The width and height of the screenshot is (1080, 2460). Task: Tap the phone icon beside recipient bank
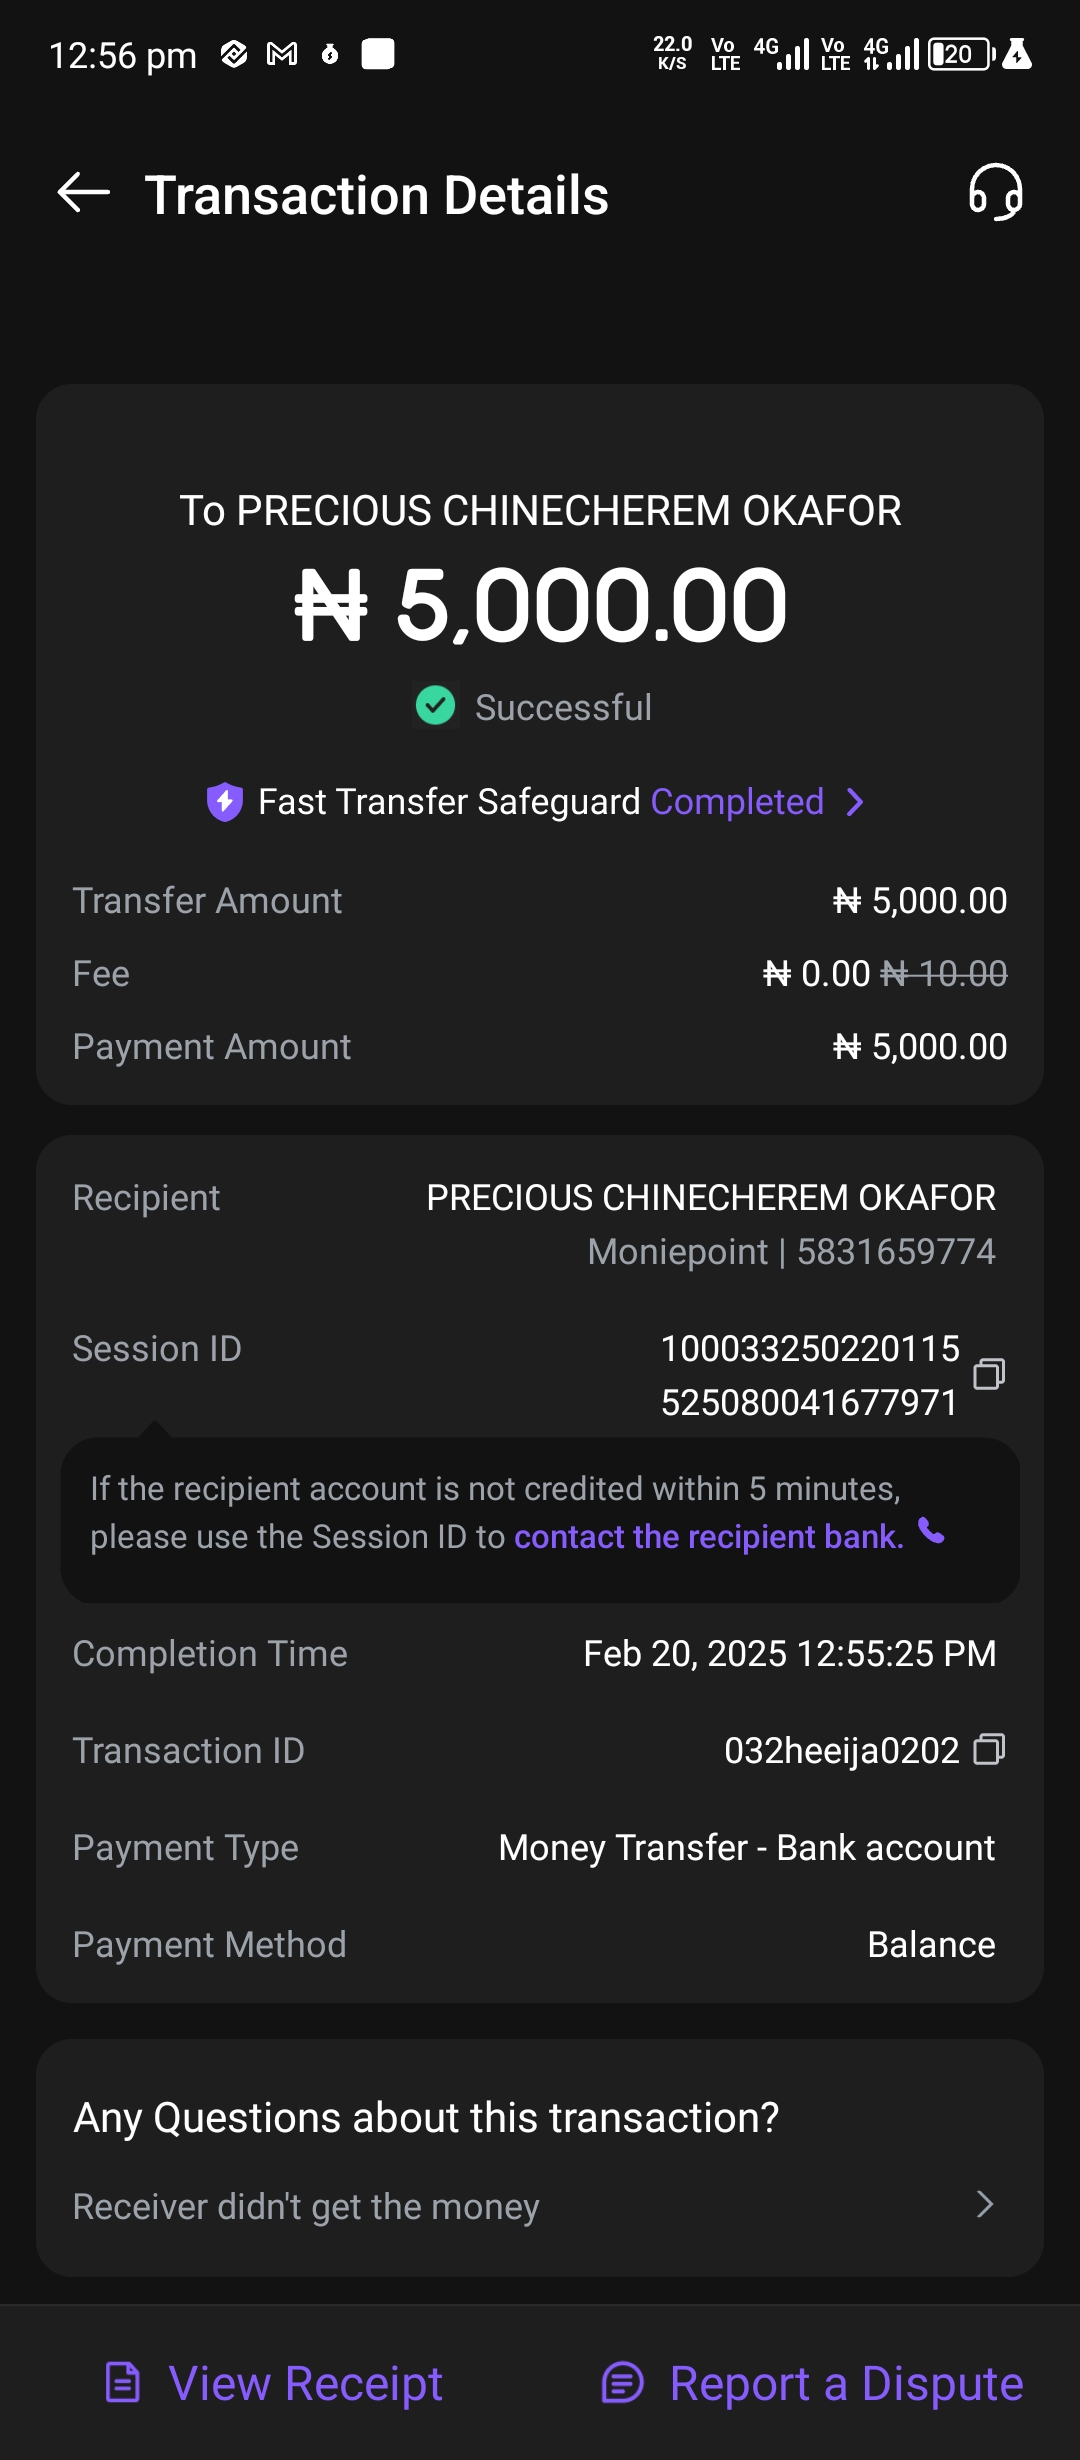[932, 1532]
